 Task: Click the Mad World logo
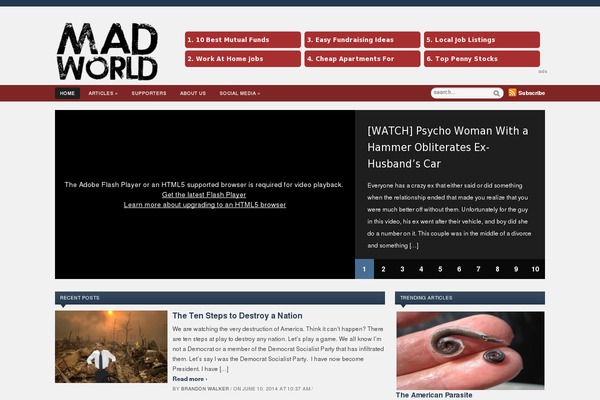tap(107, 51)
